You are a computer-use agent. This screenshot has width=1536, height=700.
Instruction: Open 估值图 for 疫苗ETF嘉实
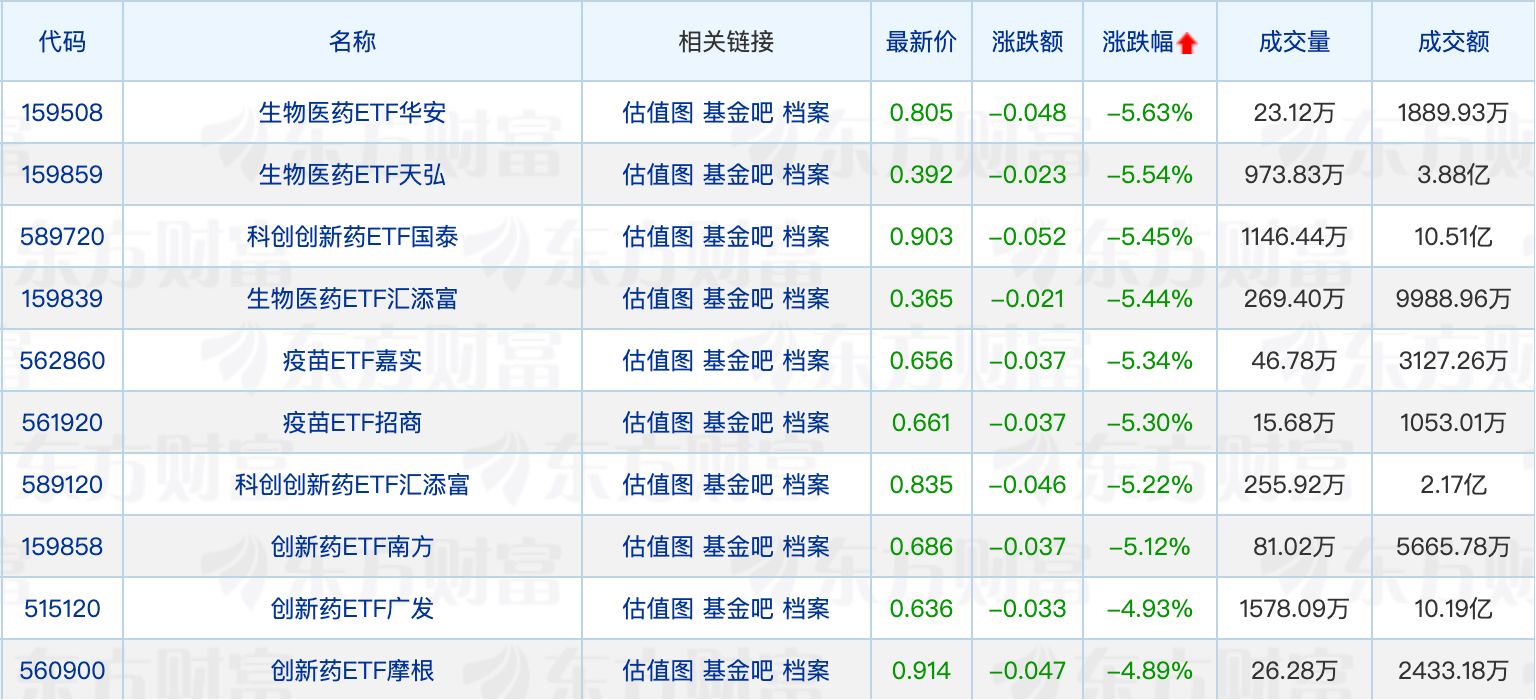tap(657, 361)
